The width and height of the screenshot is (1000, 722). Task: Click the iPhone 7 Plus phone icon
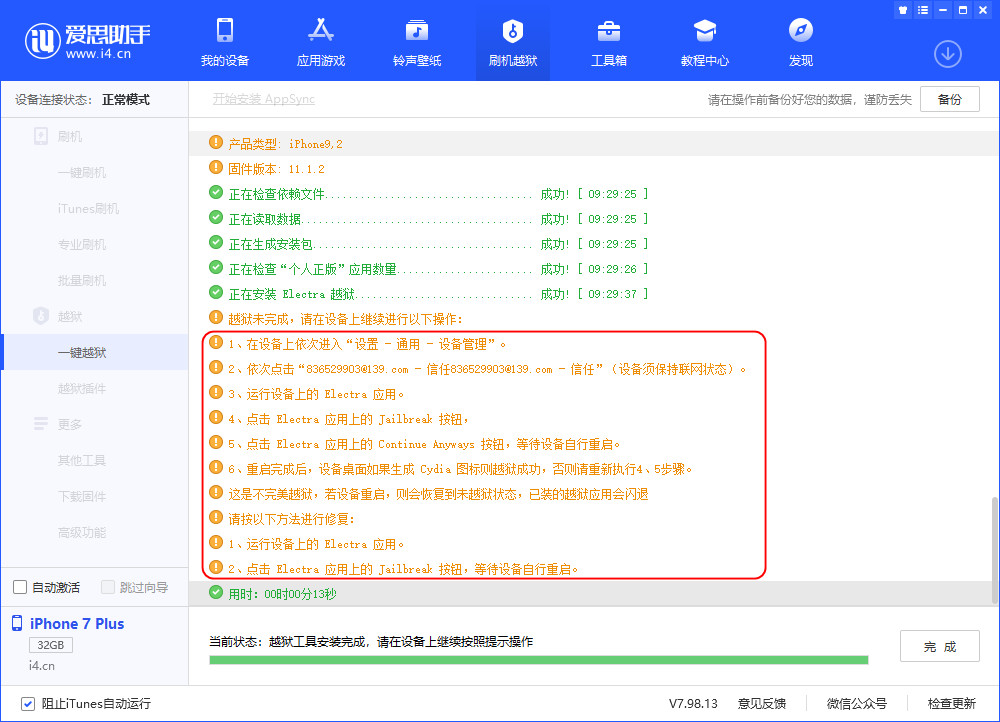click(17, 623)
